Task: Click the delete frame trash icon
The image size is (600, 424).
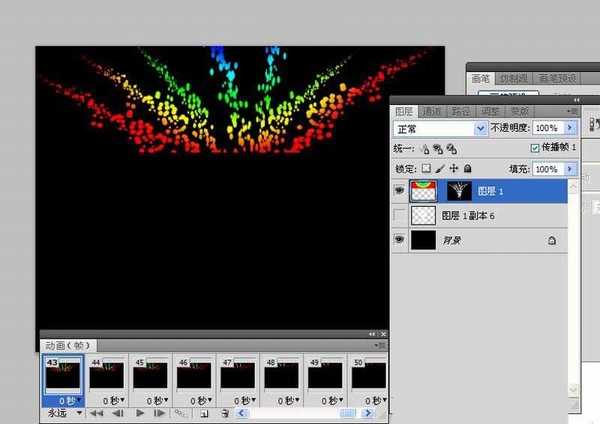Action: 225,412
